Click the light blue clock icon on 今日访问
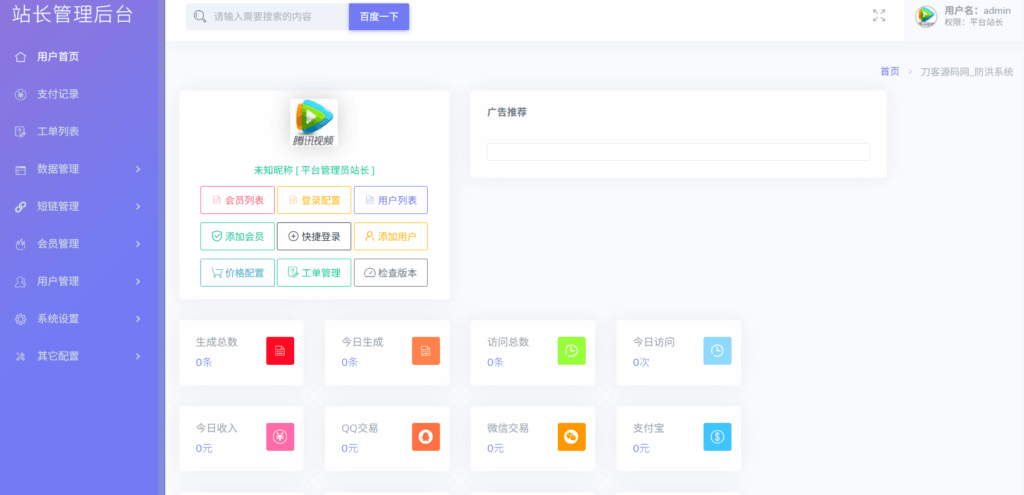 click(x=717, y=351)
